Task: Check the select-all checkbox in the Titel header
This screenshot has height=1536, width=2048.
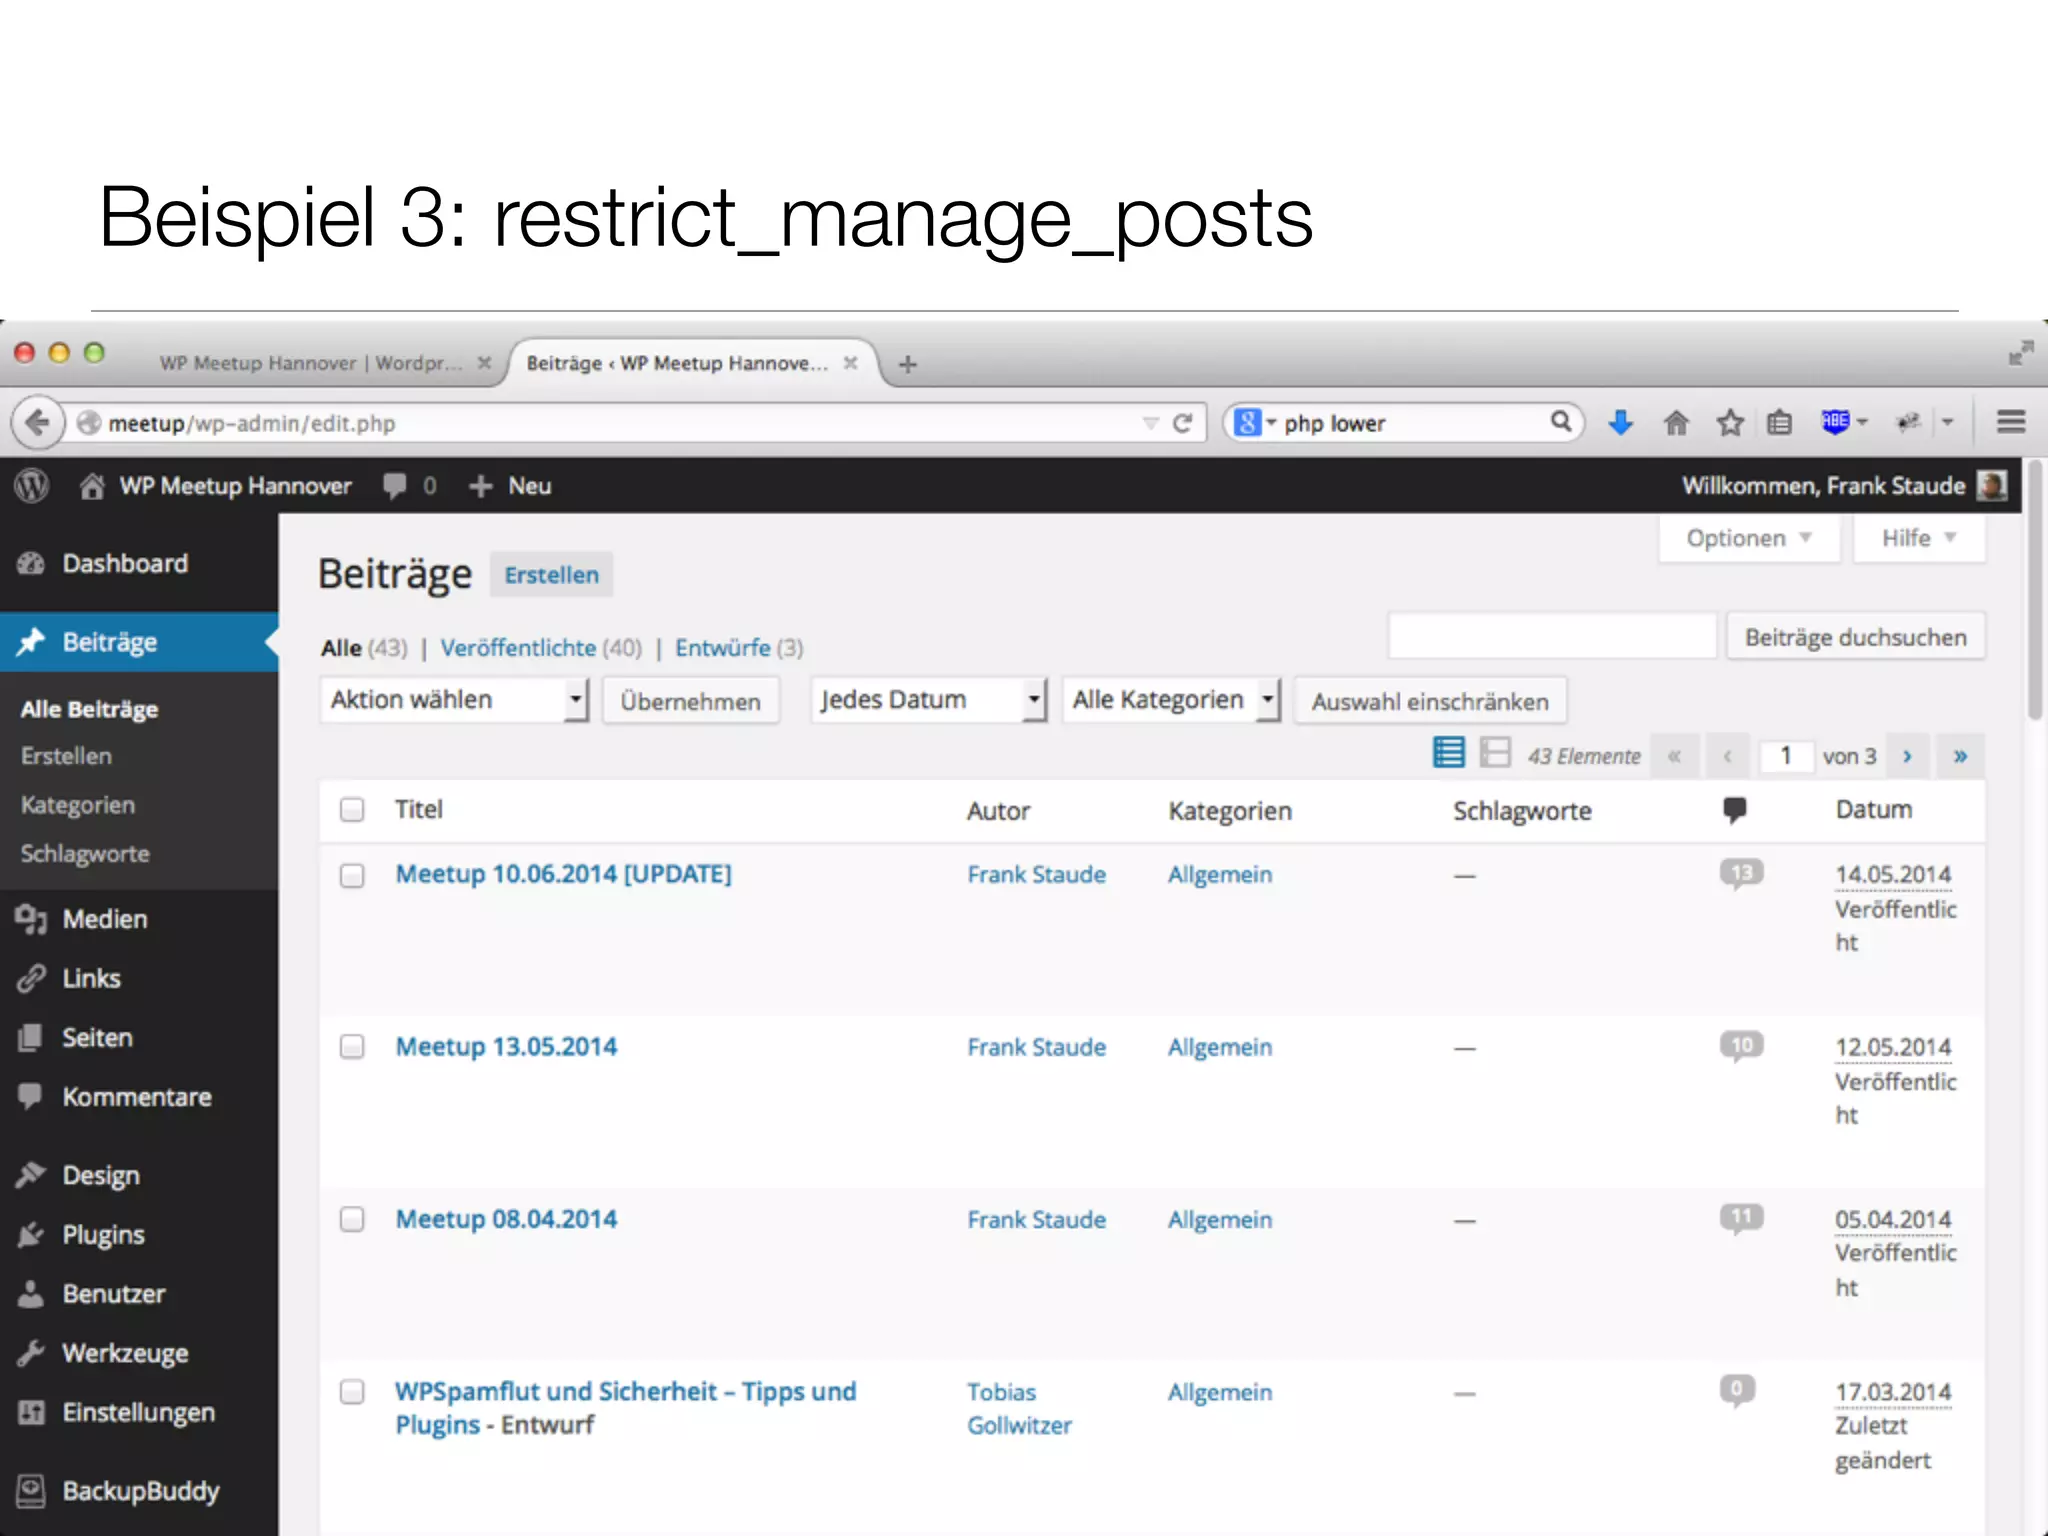Action: coord(352,809)
